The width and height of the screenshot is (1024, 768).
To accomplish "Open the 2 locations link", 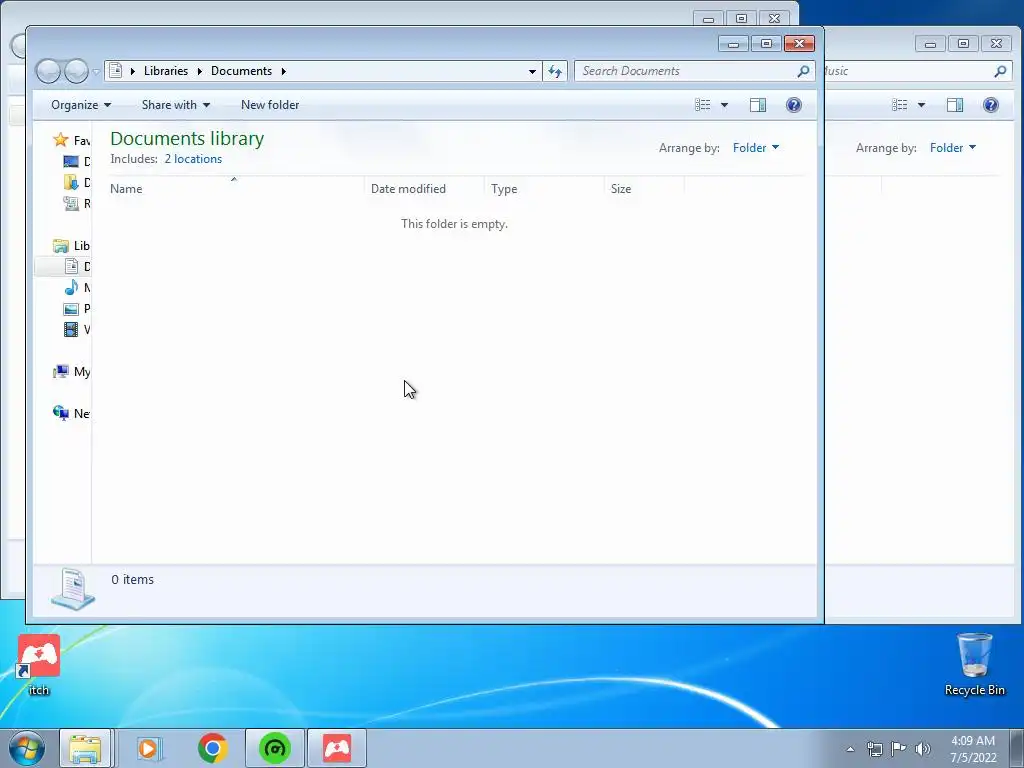I will 193,159.
